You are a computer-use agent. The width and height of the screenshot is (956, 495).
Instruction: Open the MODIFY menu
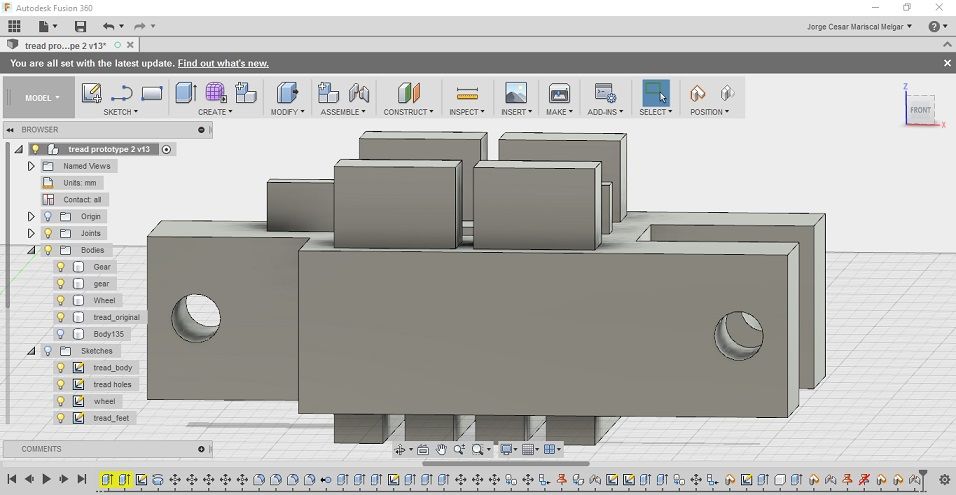click(287, 112)
